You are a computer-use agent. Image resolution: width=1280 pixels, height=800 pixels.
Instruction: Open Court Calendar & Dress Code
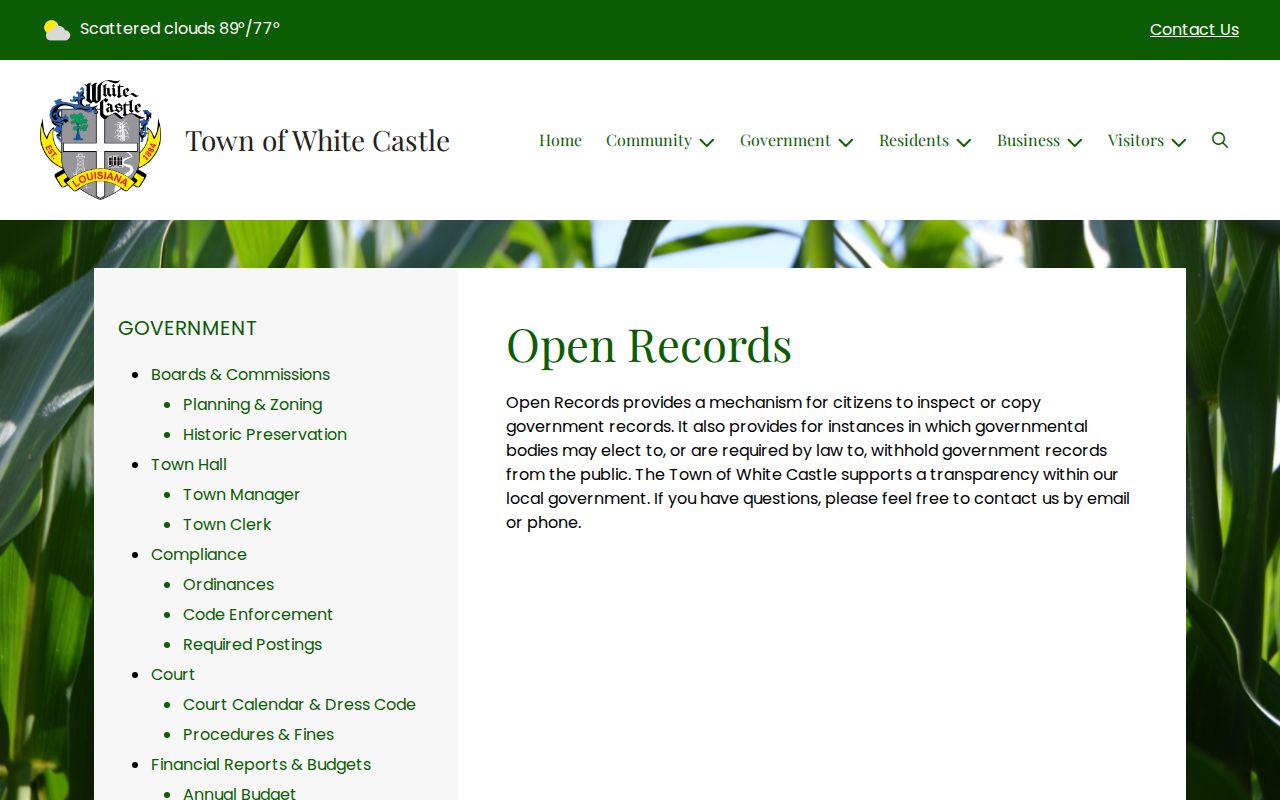(299, 704)
